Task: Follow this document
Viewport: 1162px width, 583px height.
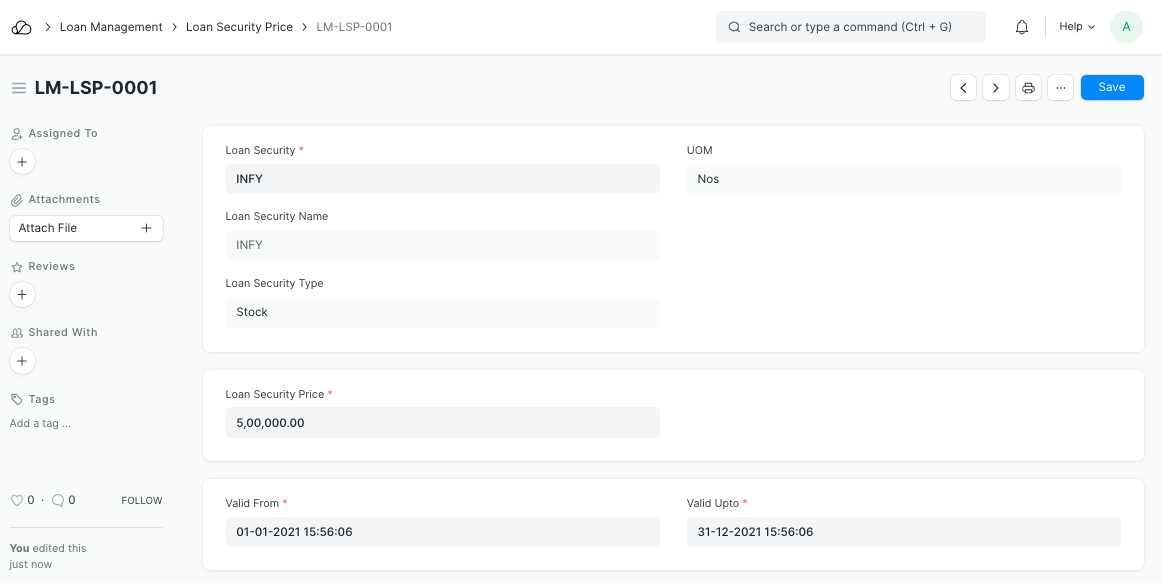Action: [x=141, y=500]
